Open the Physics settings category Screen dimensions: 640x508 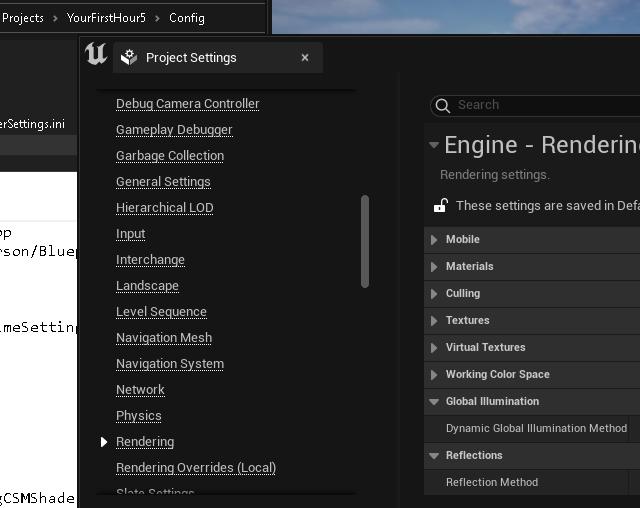[138, 416]
